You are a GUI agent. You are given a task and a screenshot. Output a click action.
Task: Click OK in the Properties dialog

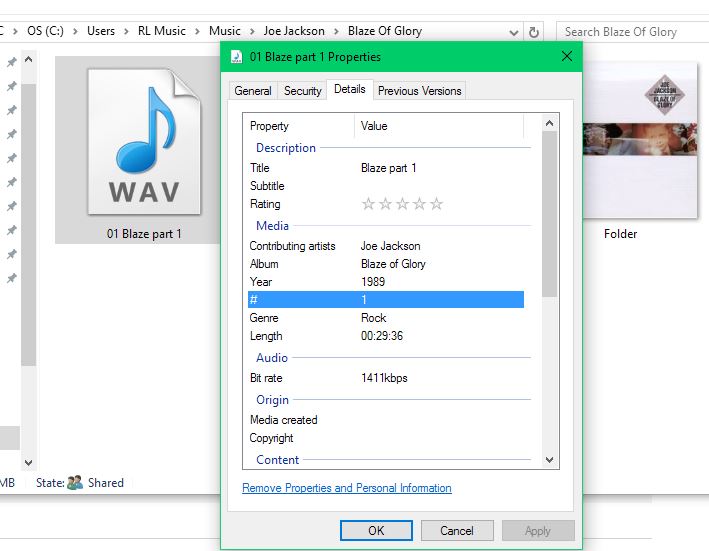click(x=376, y=530)
